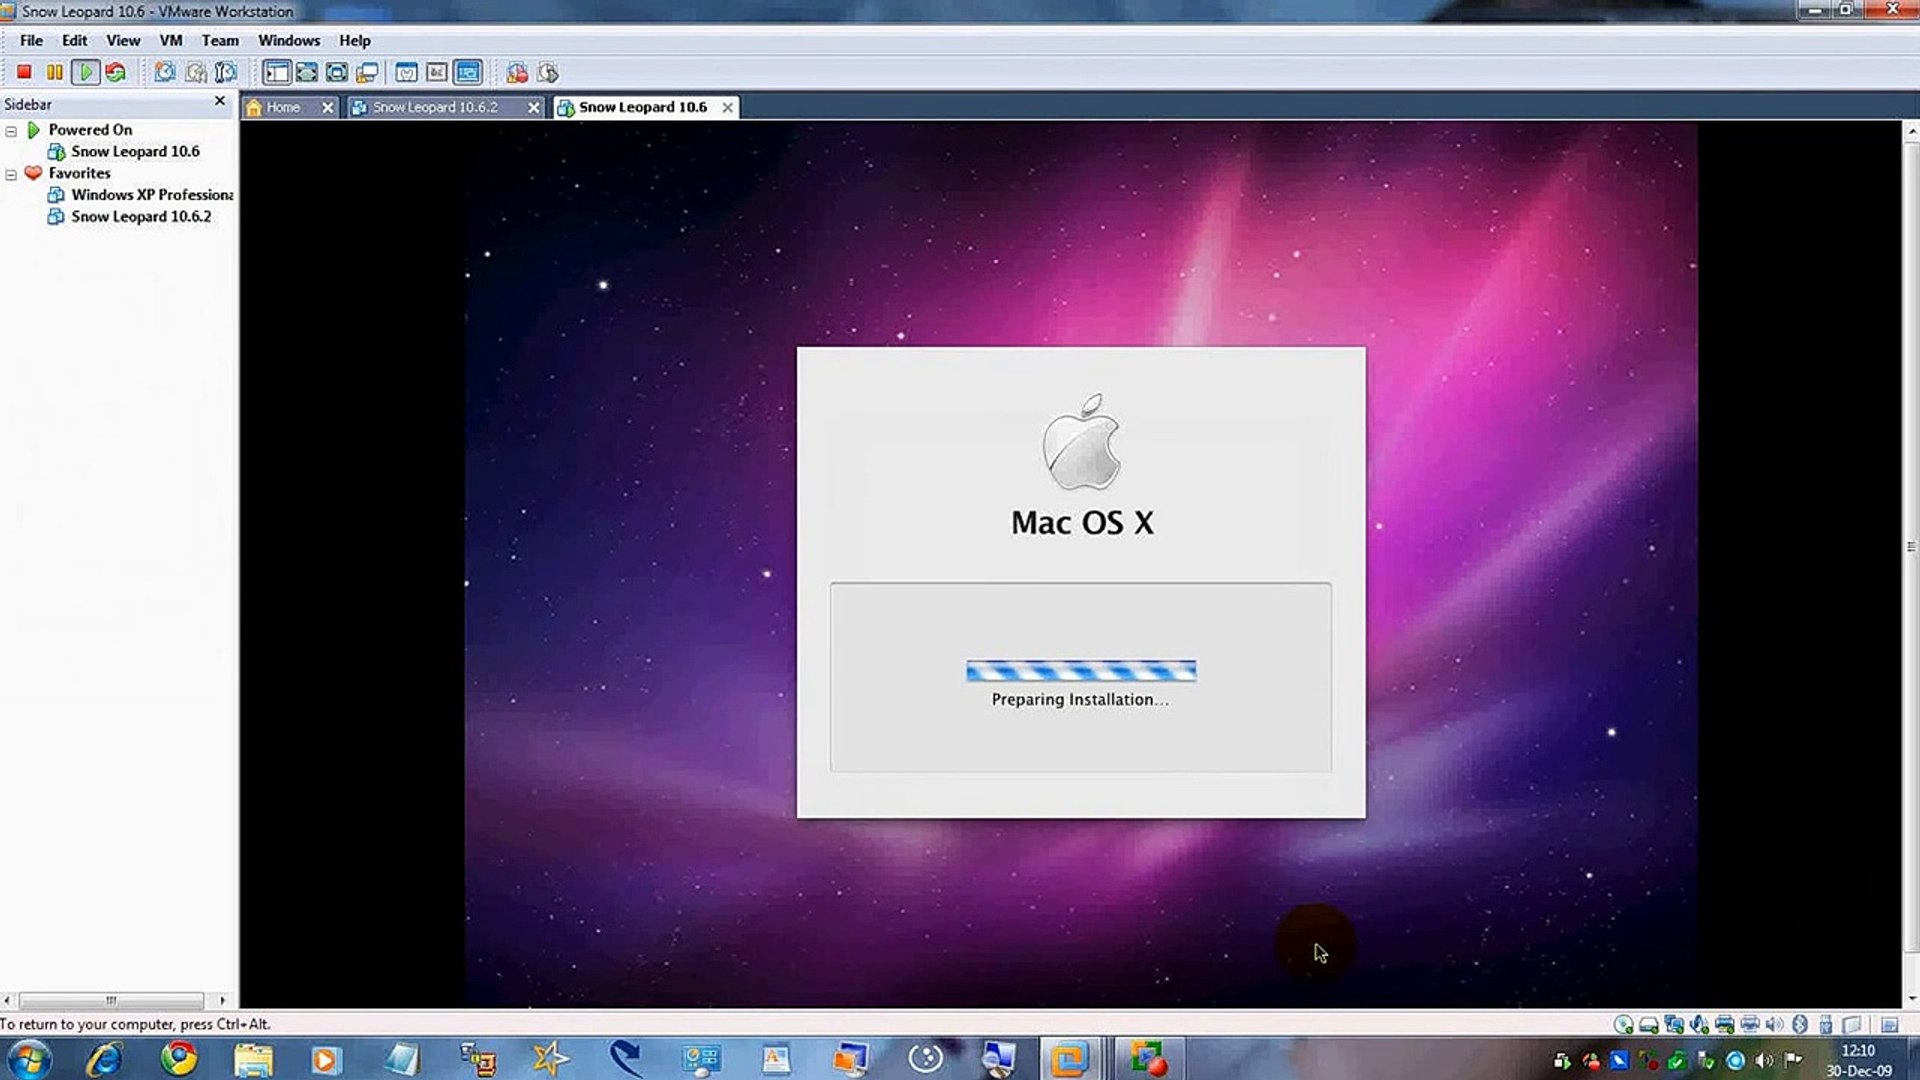
Task: Collapse the Favorites group
Action: (10, 173)
